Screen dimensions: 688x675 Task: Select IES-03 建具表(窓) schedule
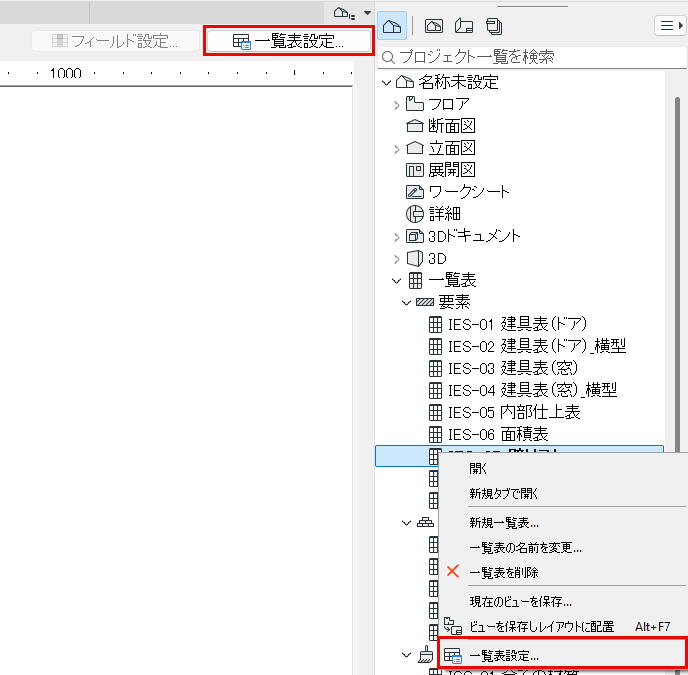(x=513, y=368)
